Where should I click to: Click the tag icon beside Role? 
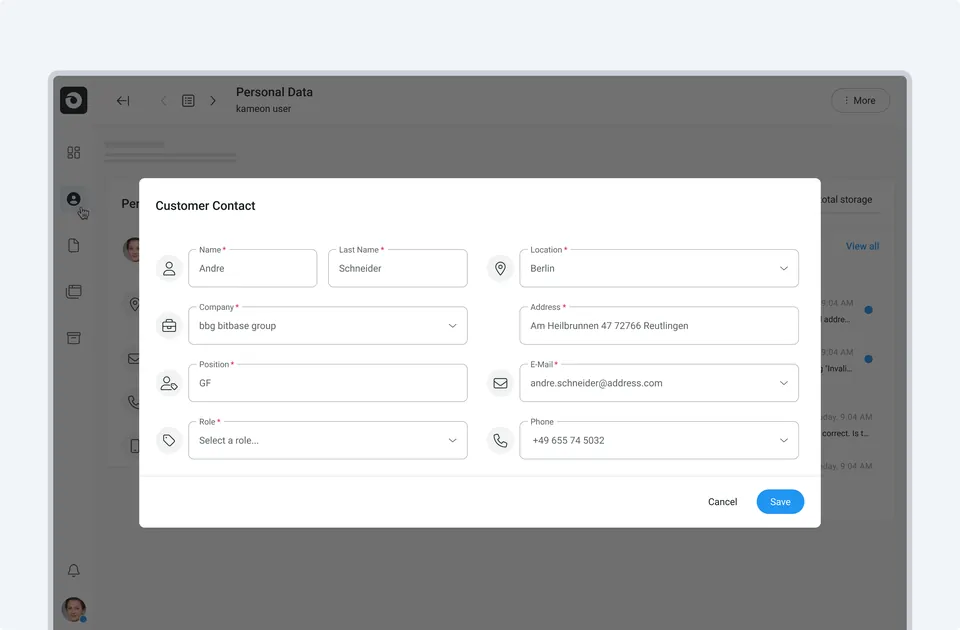click(169, 440)
